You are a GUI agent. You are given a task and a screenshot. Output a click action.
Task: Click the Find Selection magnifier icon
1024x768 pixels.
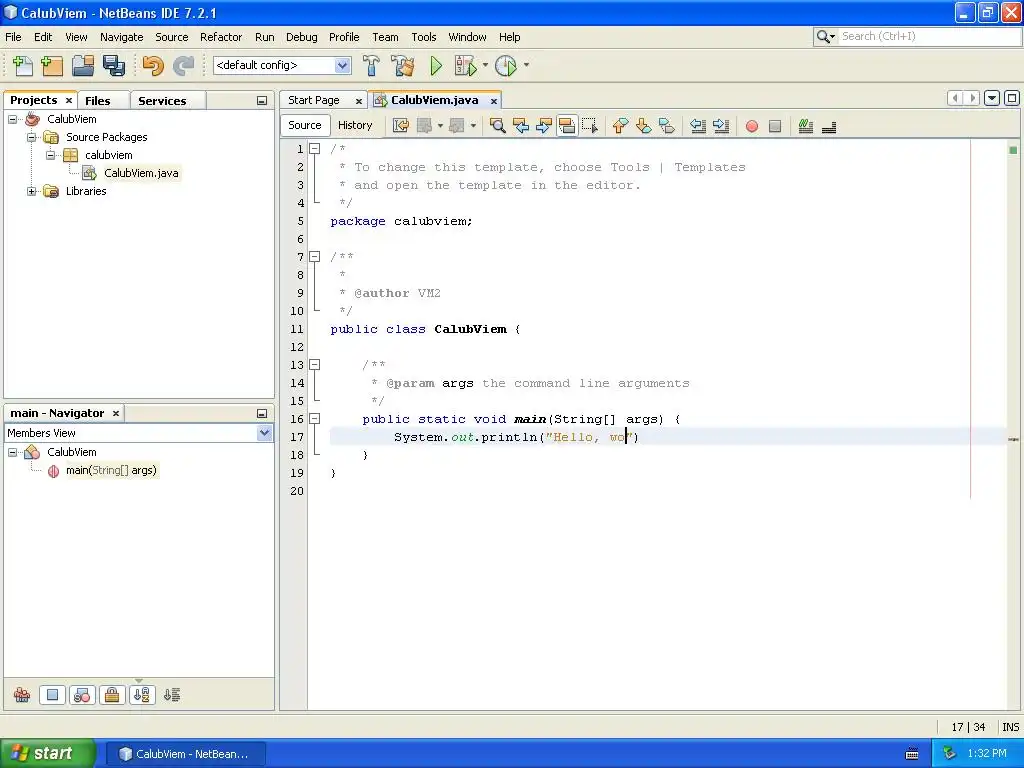click(x=498, y=125)
